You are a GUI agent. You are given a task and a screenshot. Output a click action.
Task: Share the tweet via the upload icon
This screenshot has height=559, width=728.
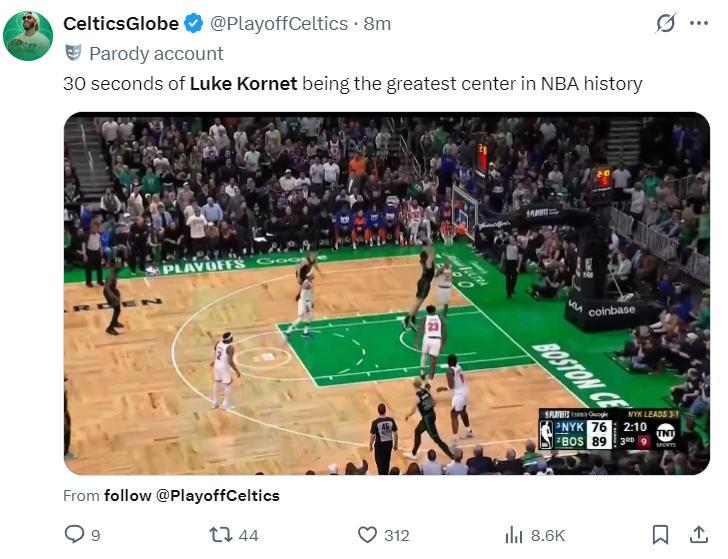[x=698, y=535]
